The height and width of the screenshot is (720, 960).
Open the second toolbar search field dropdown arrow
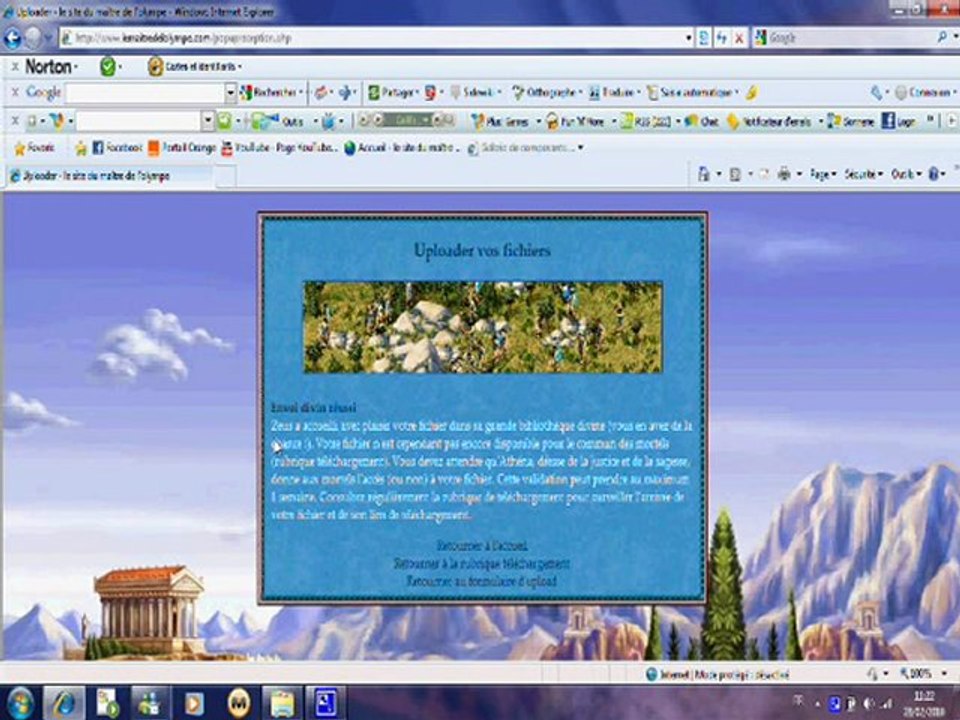pos(208,121)
